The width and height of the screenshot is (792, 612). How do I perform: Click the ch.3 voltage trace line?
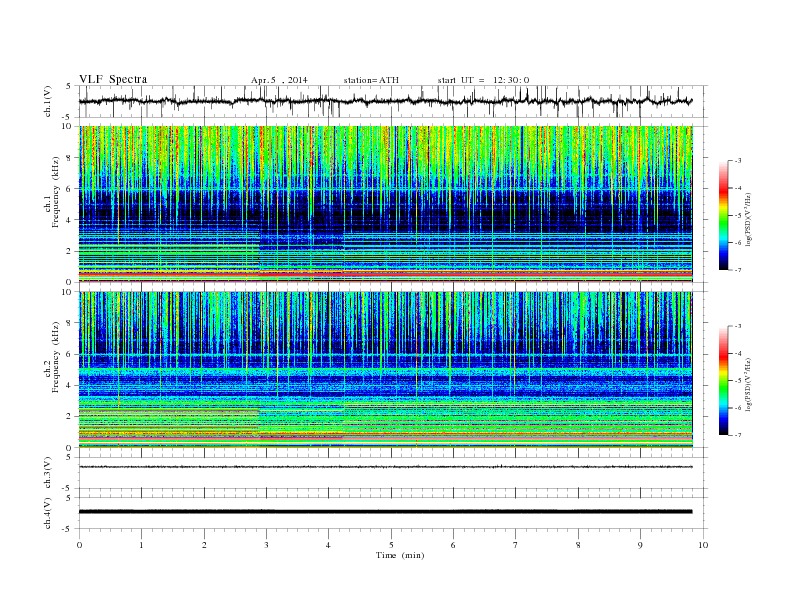[x=385, y=467]
